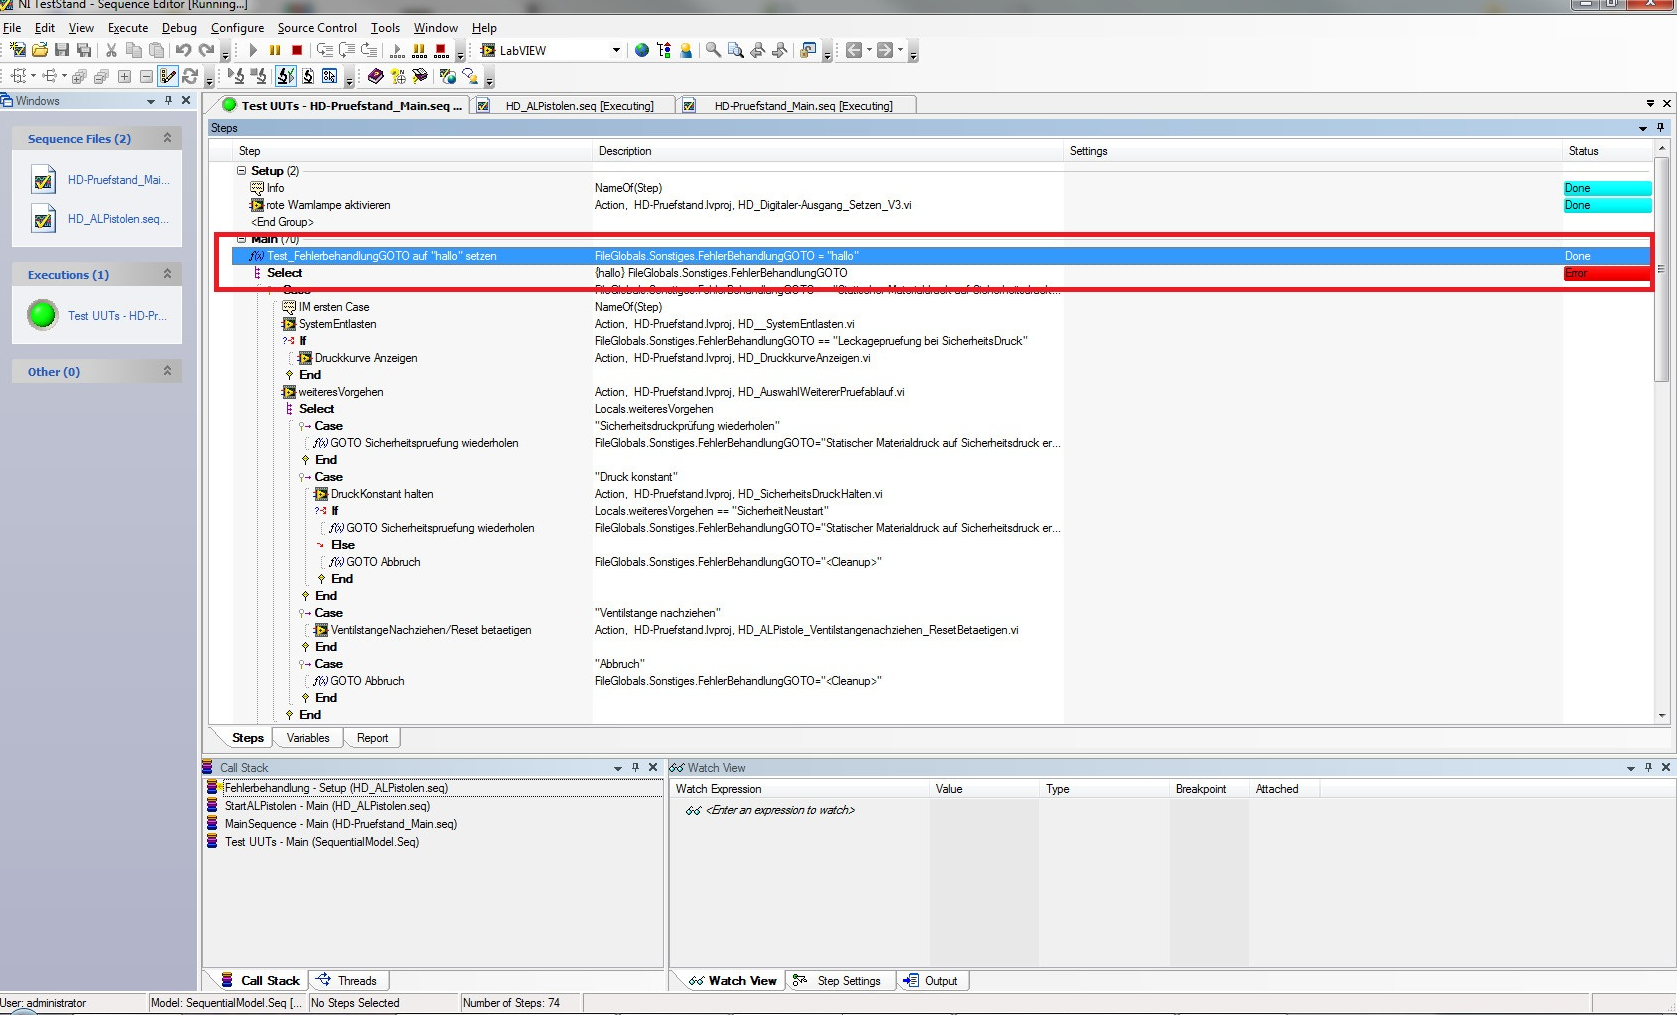Click the Resume execution play button
The width and height of the screenshot is (1677, 1015).
tap(253, 50)
